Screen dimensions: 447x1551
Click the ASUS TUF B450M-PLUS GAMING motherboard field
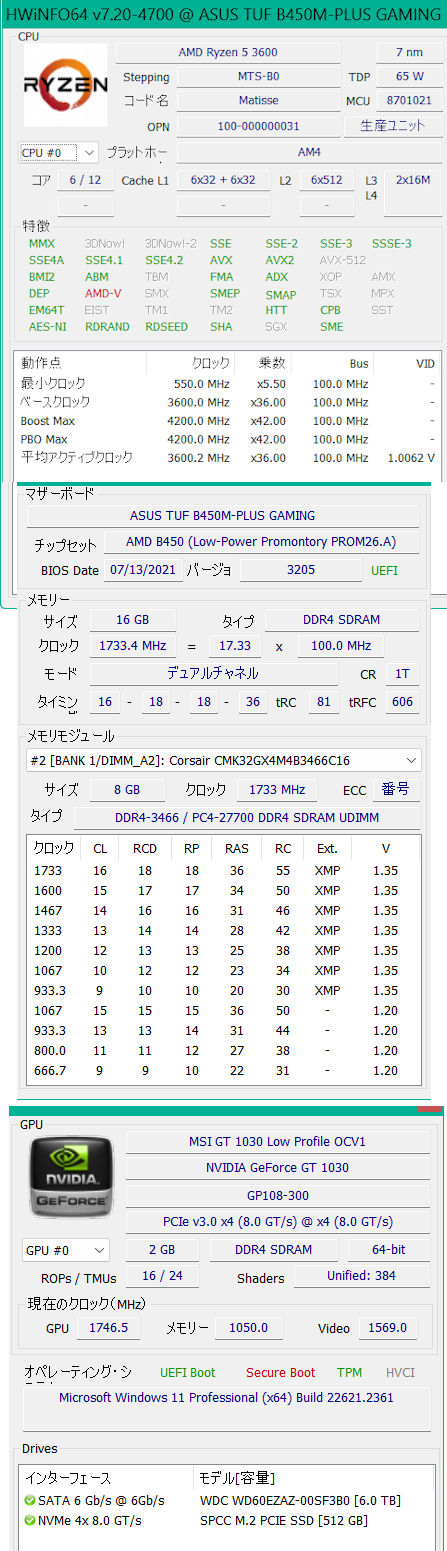[222, 516]
